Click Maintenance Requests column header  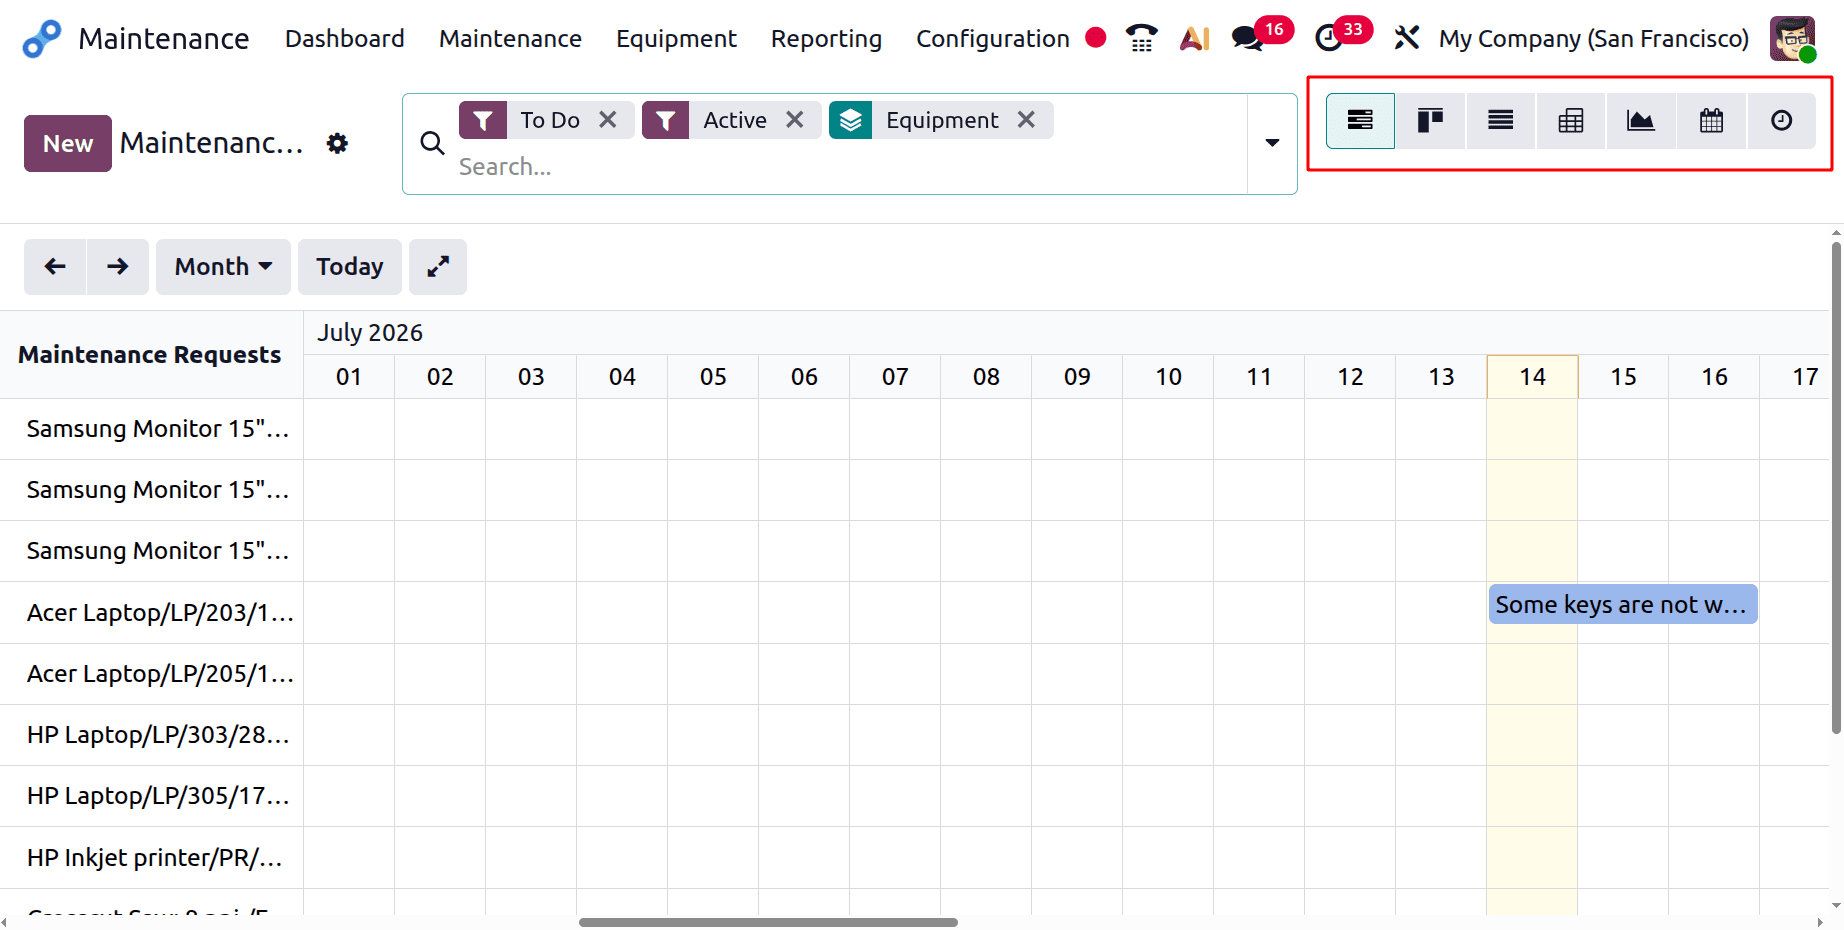pyautogui.click(x=150, y=355)
